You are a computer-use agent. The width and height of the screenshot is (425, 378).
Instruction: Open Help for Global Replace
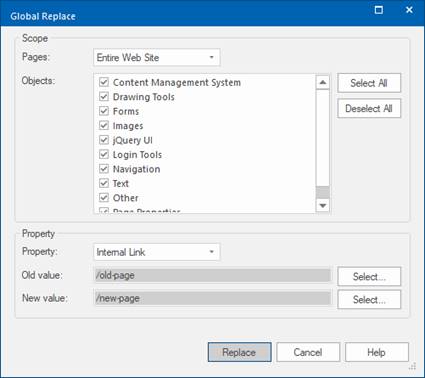pos(377,352)
